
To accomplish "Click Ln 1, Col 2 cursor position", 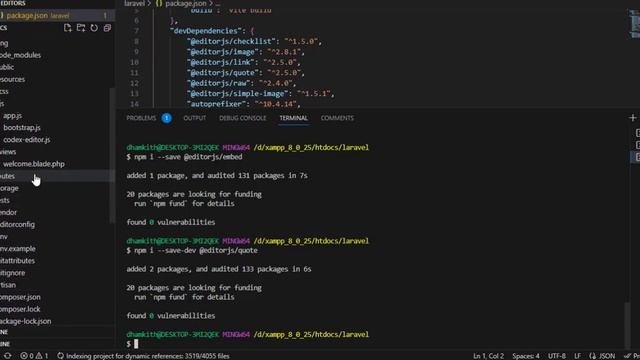I will 488,356.
